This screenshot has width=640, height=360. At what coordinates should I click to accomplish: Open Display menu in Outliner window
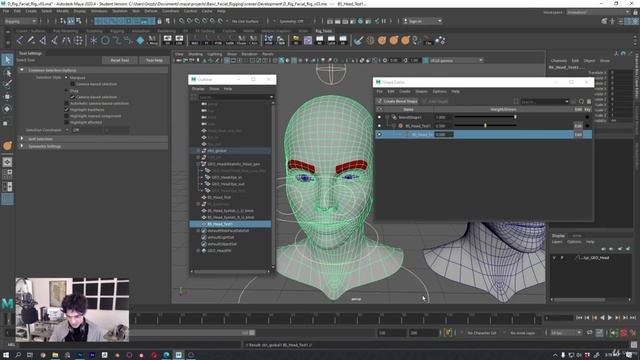pos(198,89)
